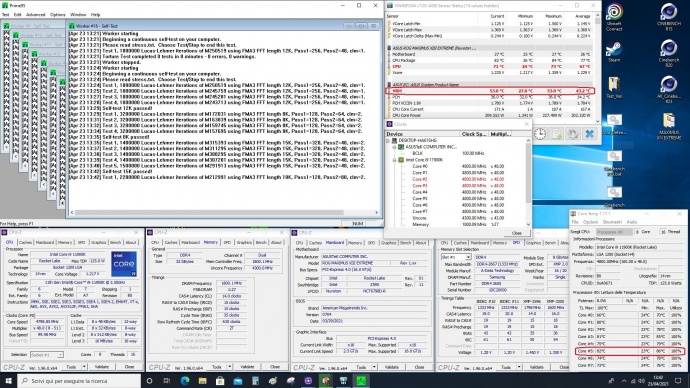Click the Windows search box
The height and width of the screenshot is (388, 690).
(79, 381)
